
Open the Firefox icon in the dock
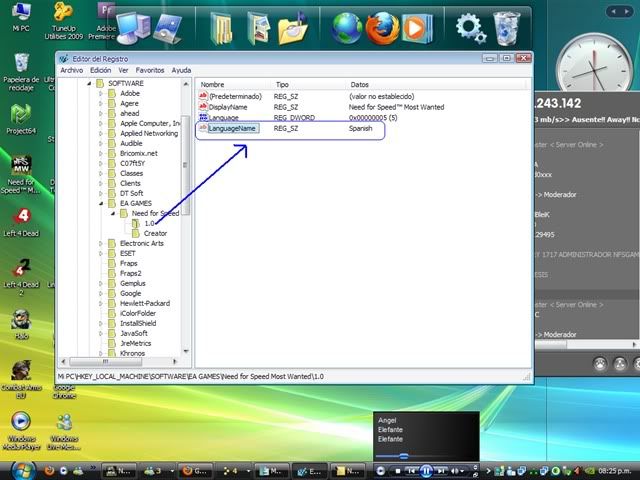coord(382,29)
